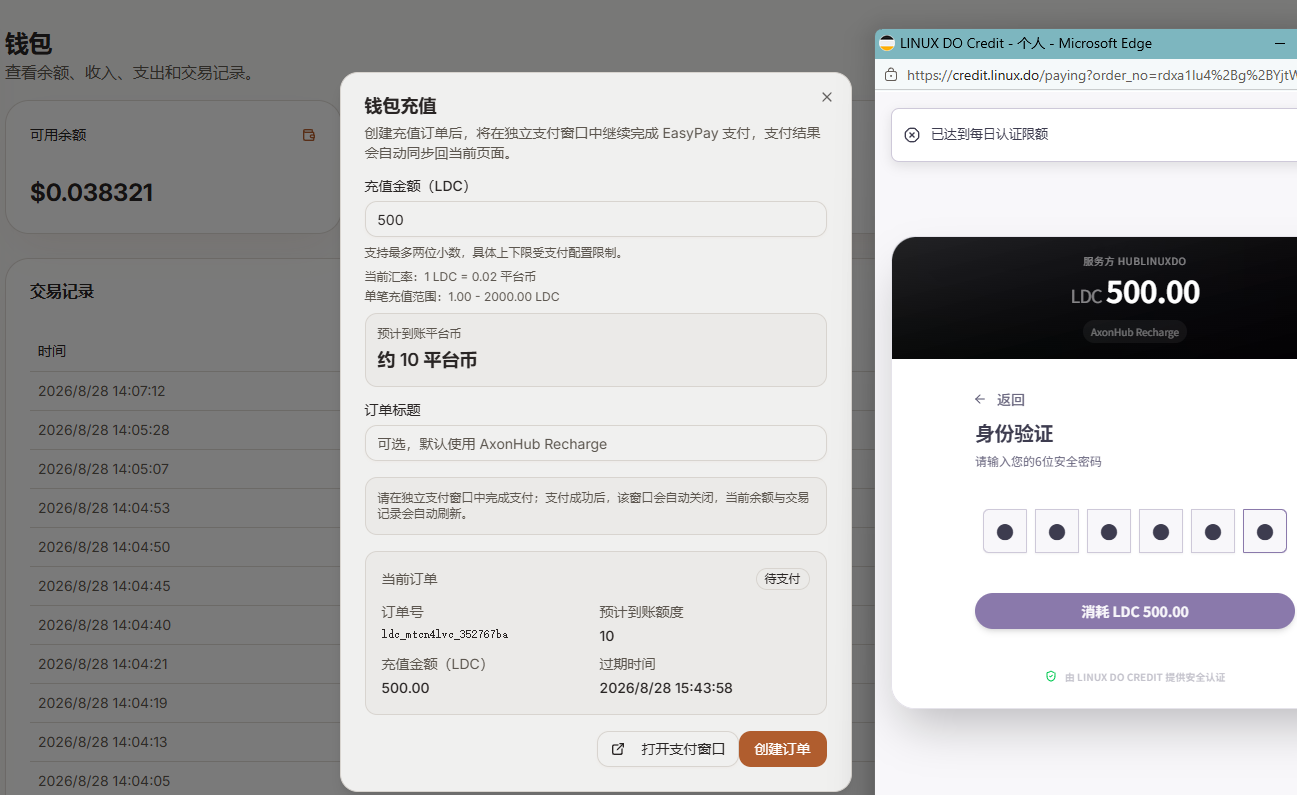Click the 时间 column header

click(52, 351)
